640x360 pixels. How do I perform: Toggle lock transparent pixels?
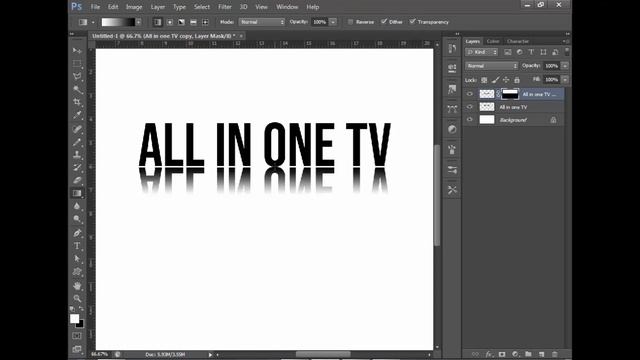[484, 80]
